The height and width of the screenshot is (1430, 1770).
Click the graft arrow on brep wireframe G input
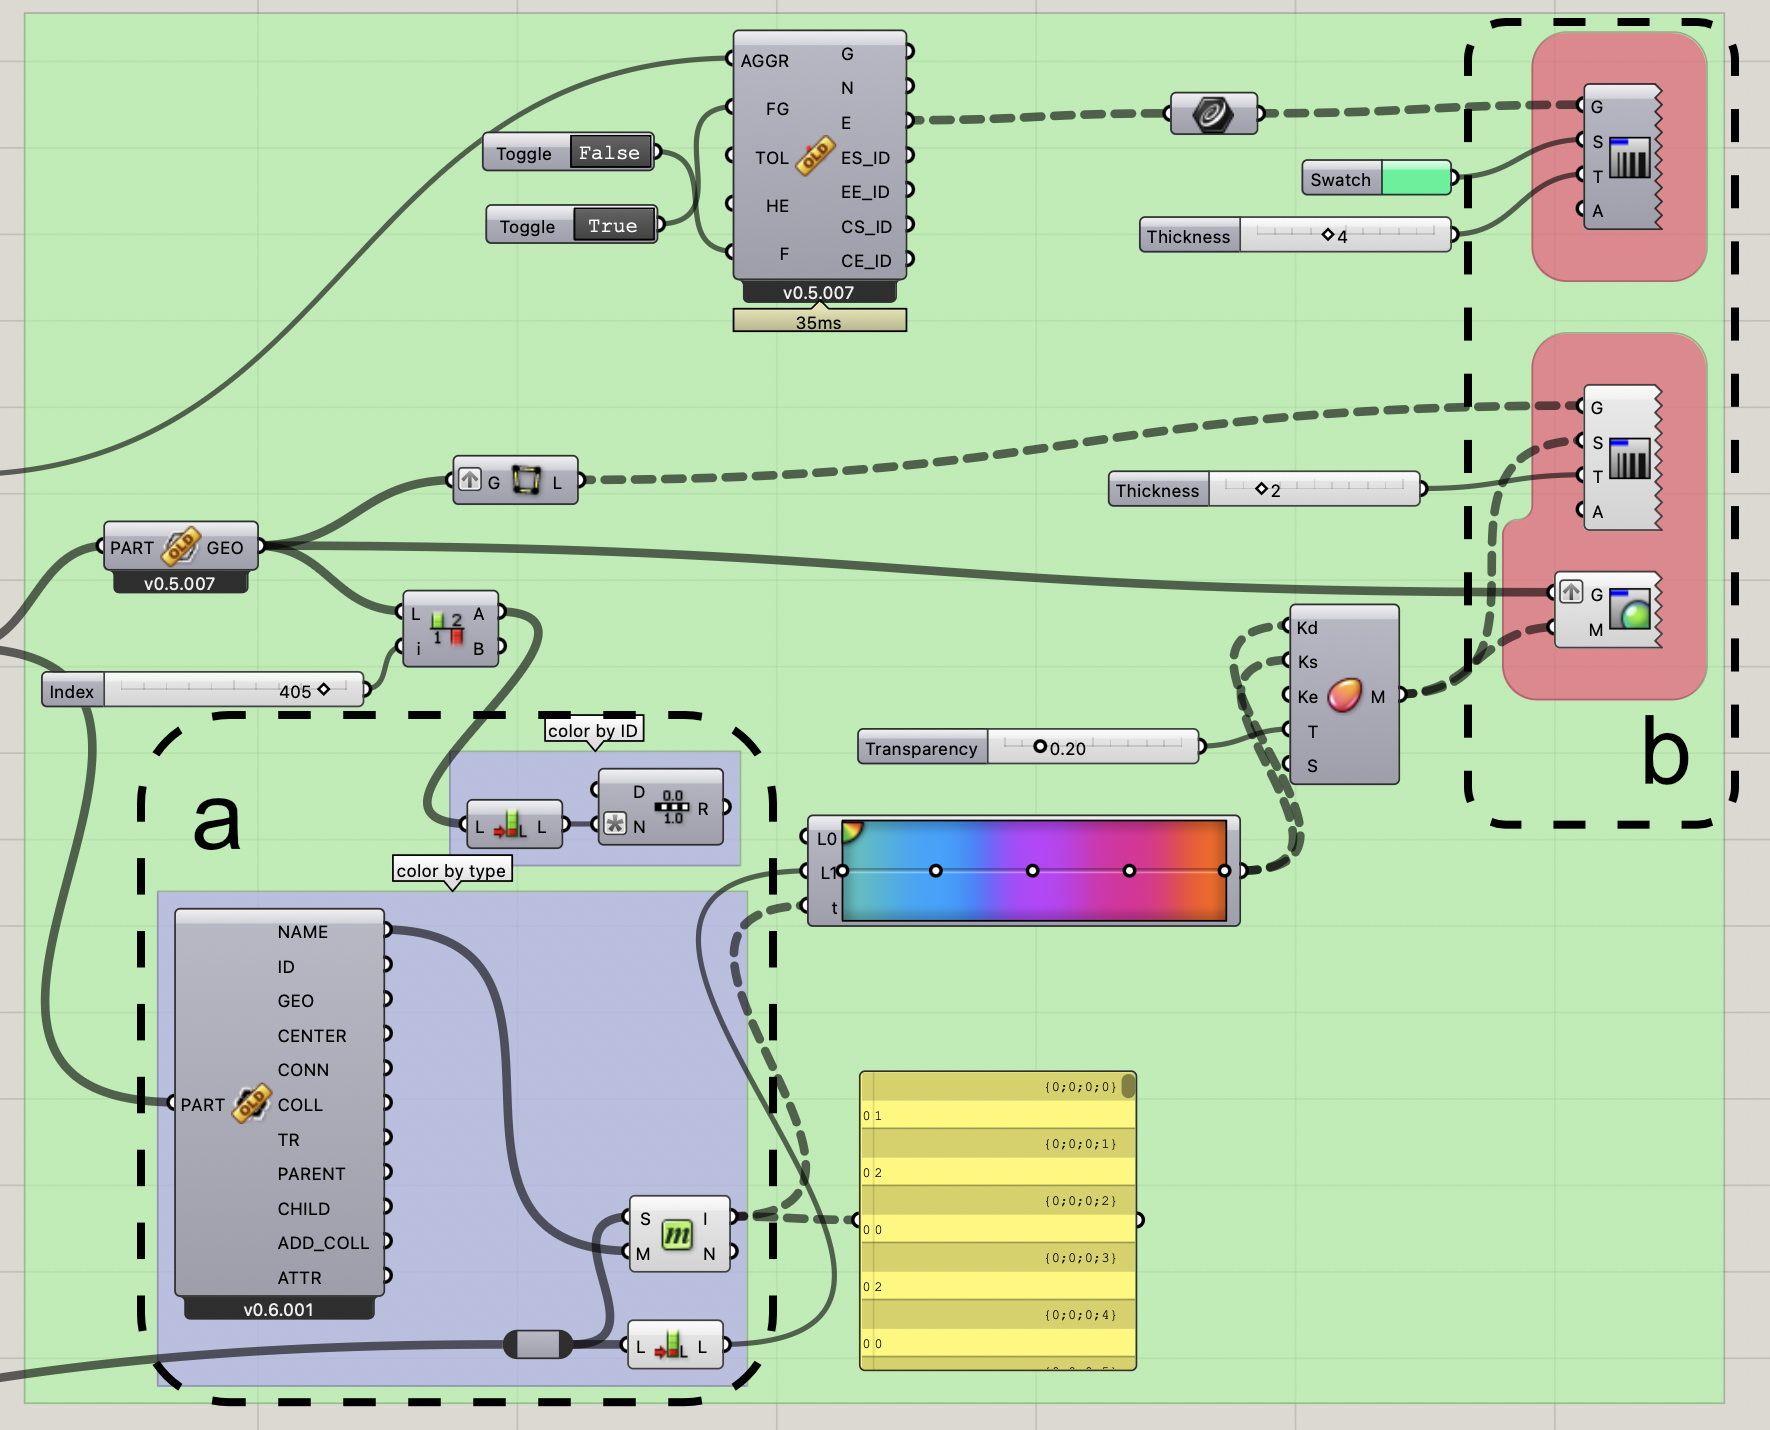[470, 479]
